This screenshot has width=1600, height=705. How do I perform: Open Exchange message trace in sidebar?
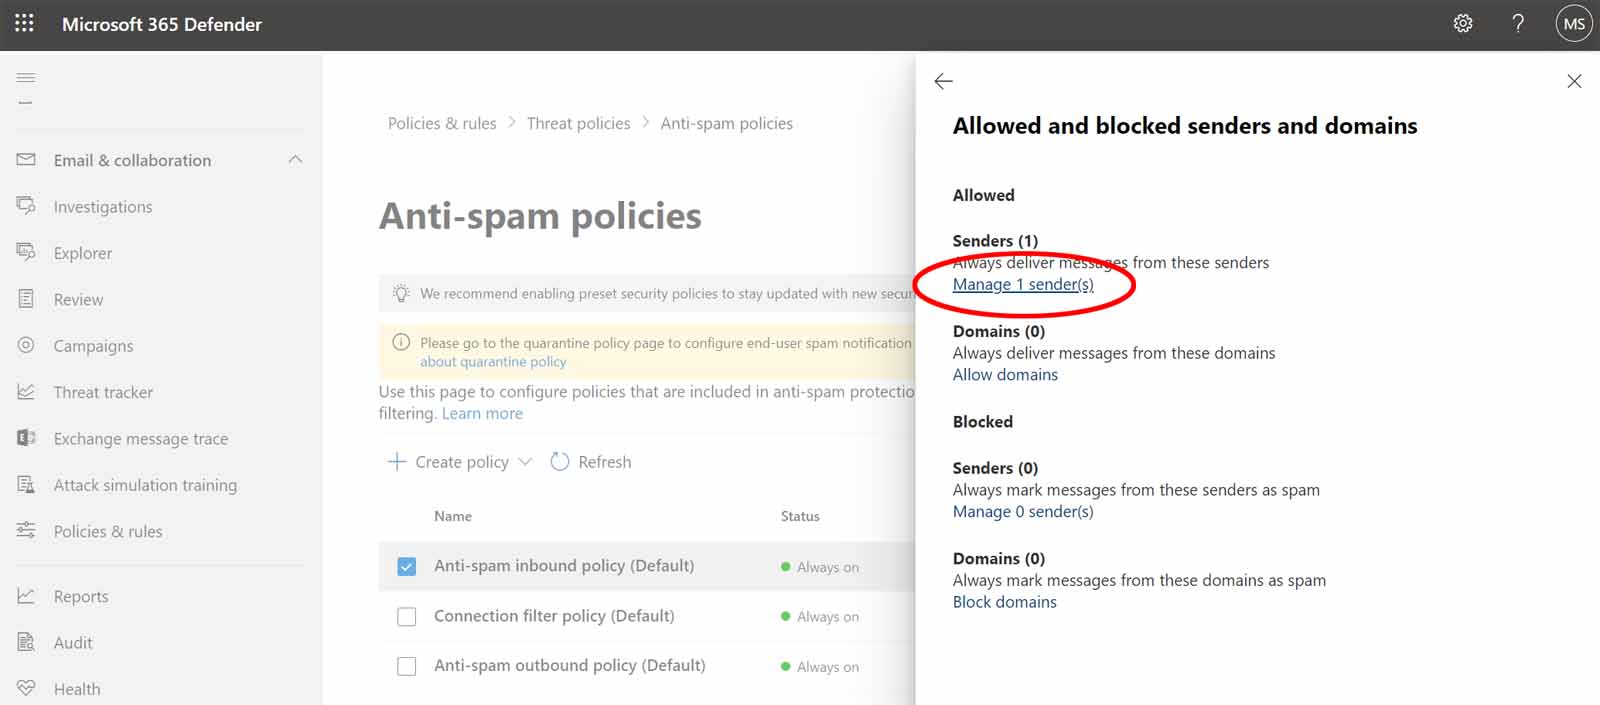coord(141,438)
